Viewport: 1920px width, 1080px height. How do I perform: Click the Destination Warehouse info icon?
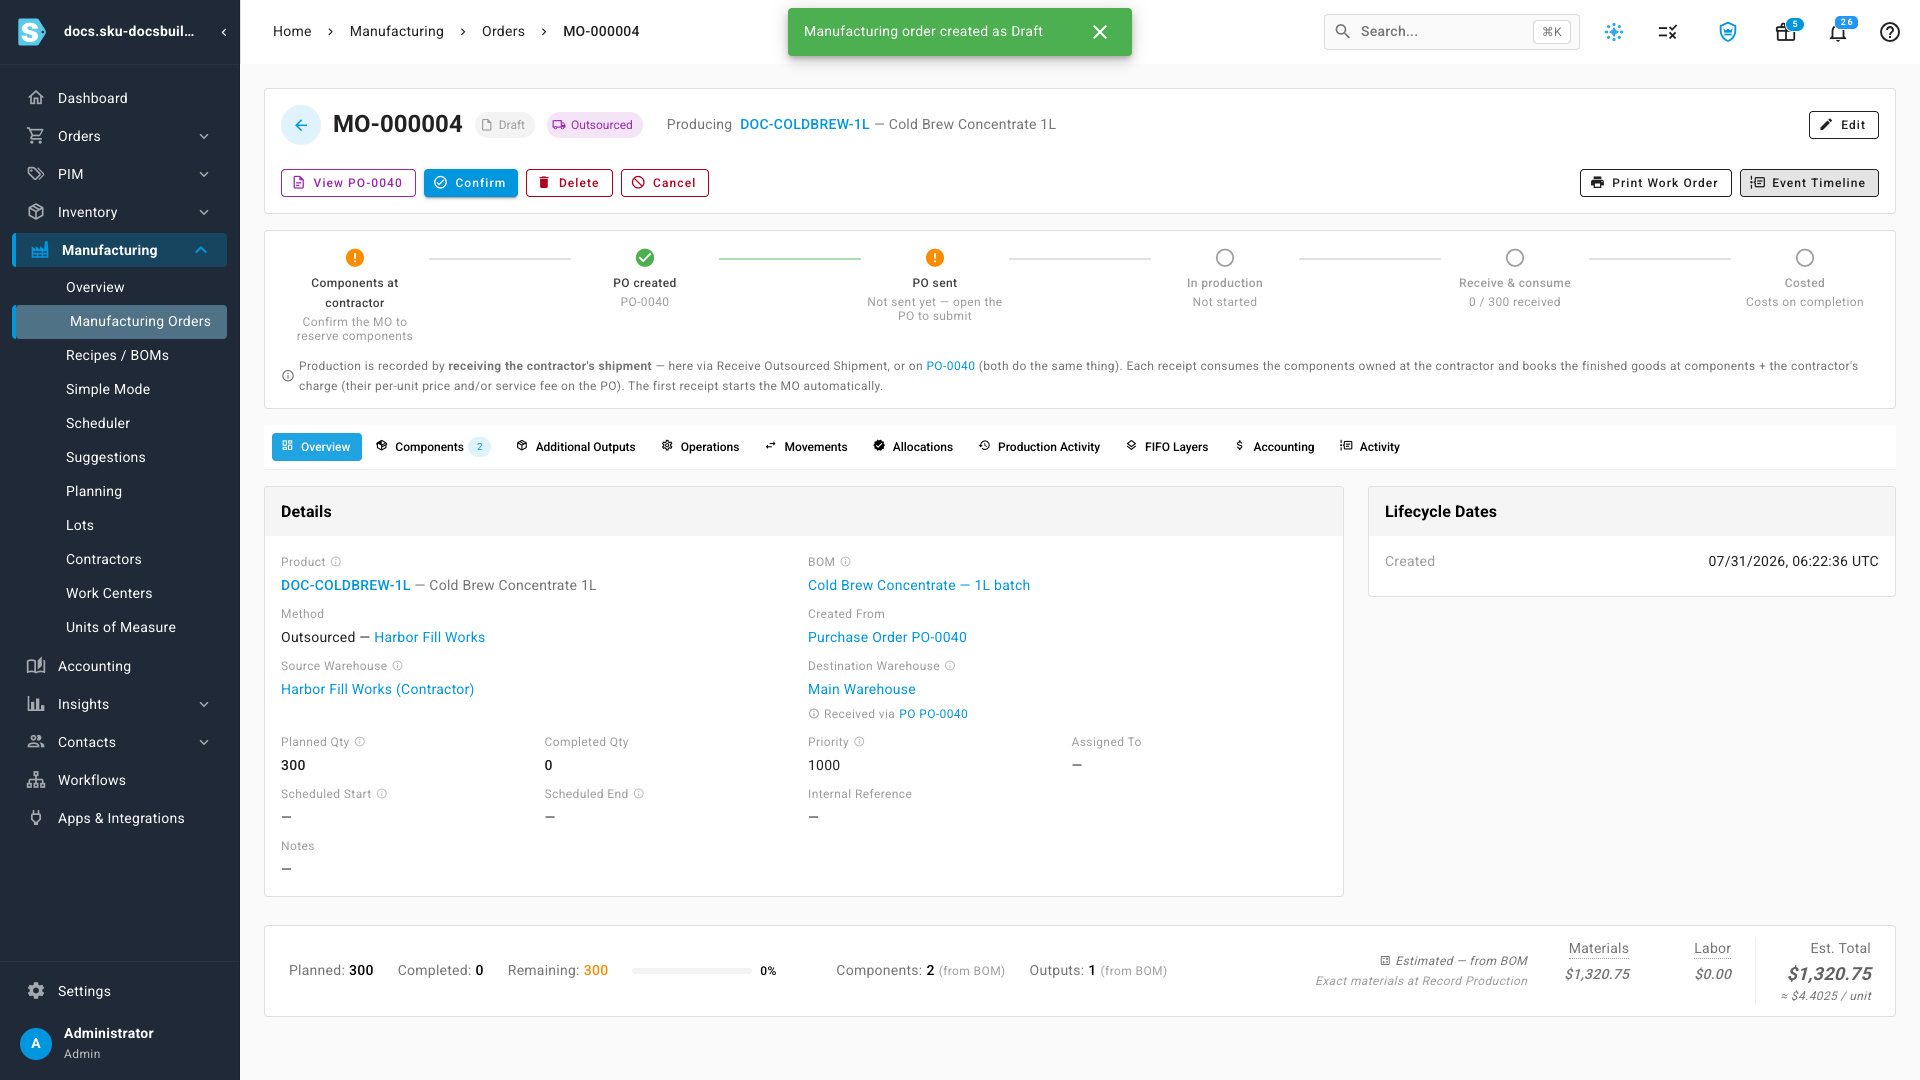(x=950, y=666)
